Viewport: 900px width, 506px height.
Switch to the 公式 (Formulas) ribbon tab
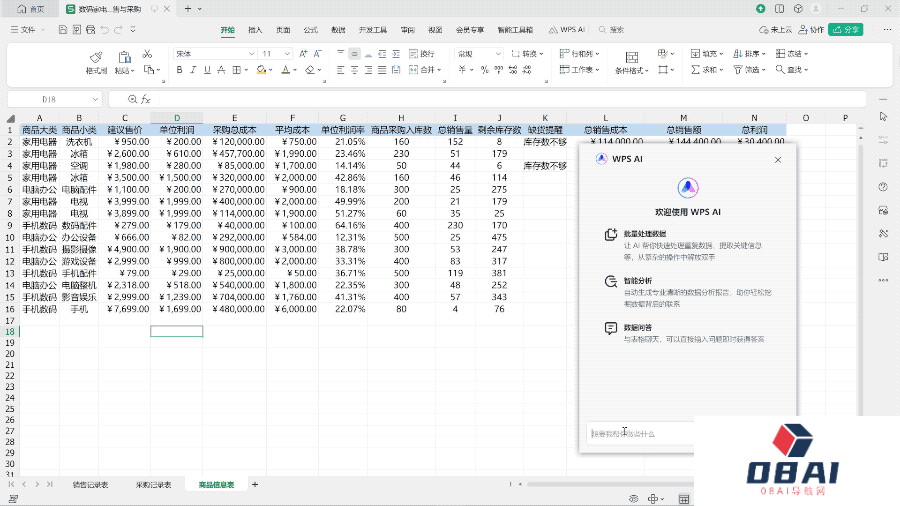pos(311,30)
